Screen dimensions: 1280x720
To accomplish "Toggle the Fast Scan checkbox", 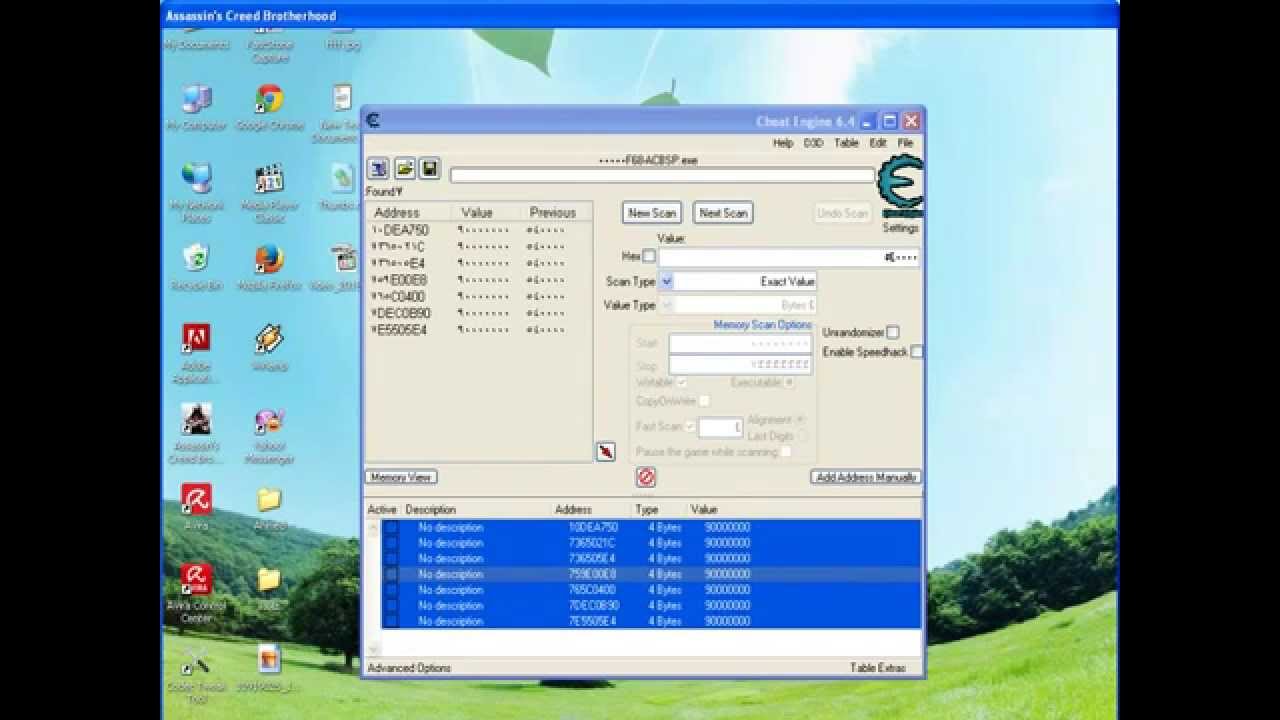I will coord(689,427).
